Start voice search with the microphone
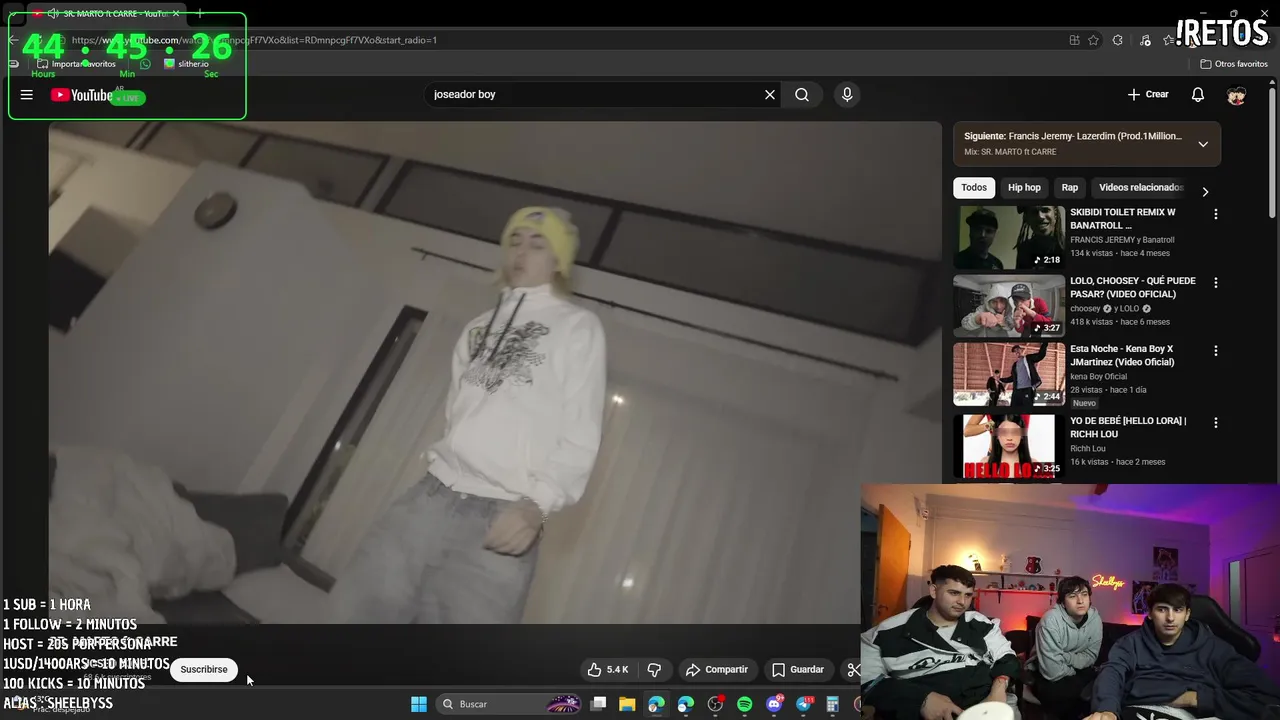Viewport: 1280px width, 720px height. point(847,95)
